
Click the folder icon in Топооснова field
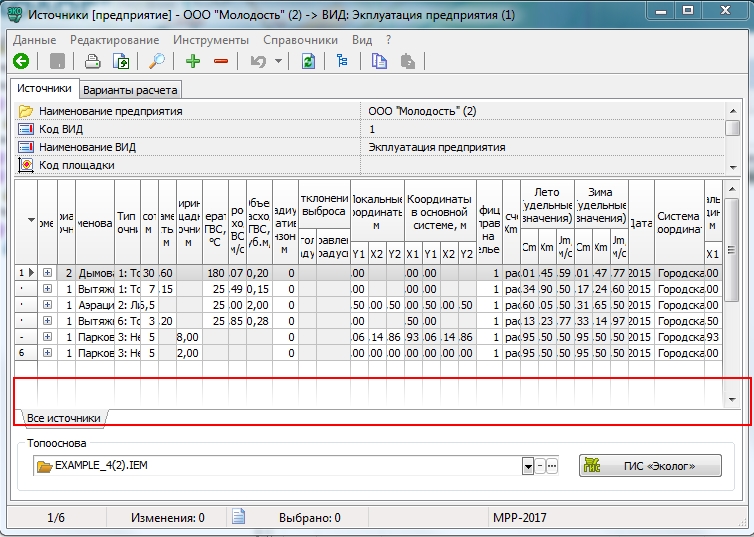[x=44, y=466]
